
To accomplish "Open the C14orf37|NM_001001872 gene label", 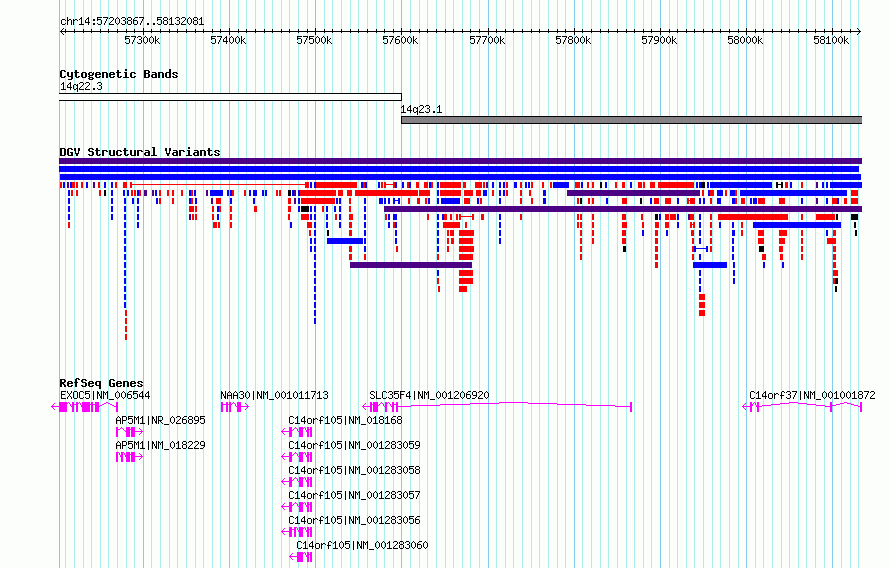I will click(812, 395).
